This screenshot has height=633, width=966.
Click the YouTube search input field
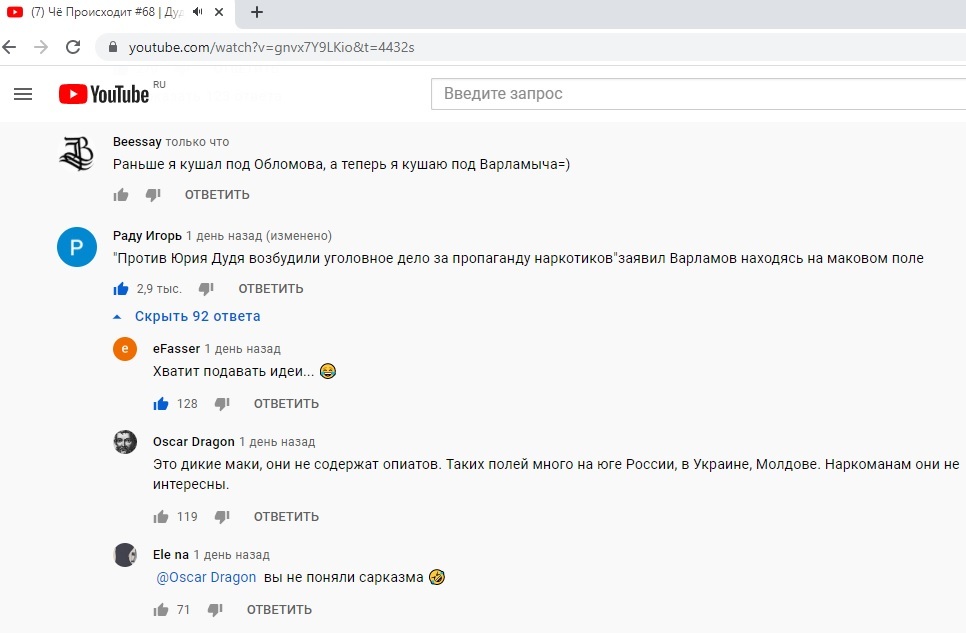pyautogui.click(x=690, y=94)
